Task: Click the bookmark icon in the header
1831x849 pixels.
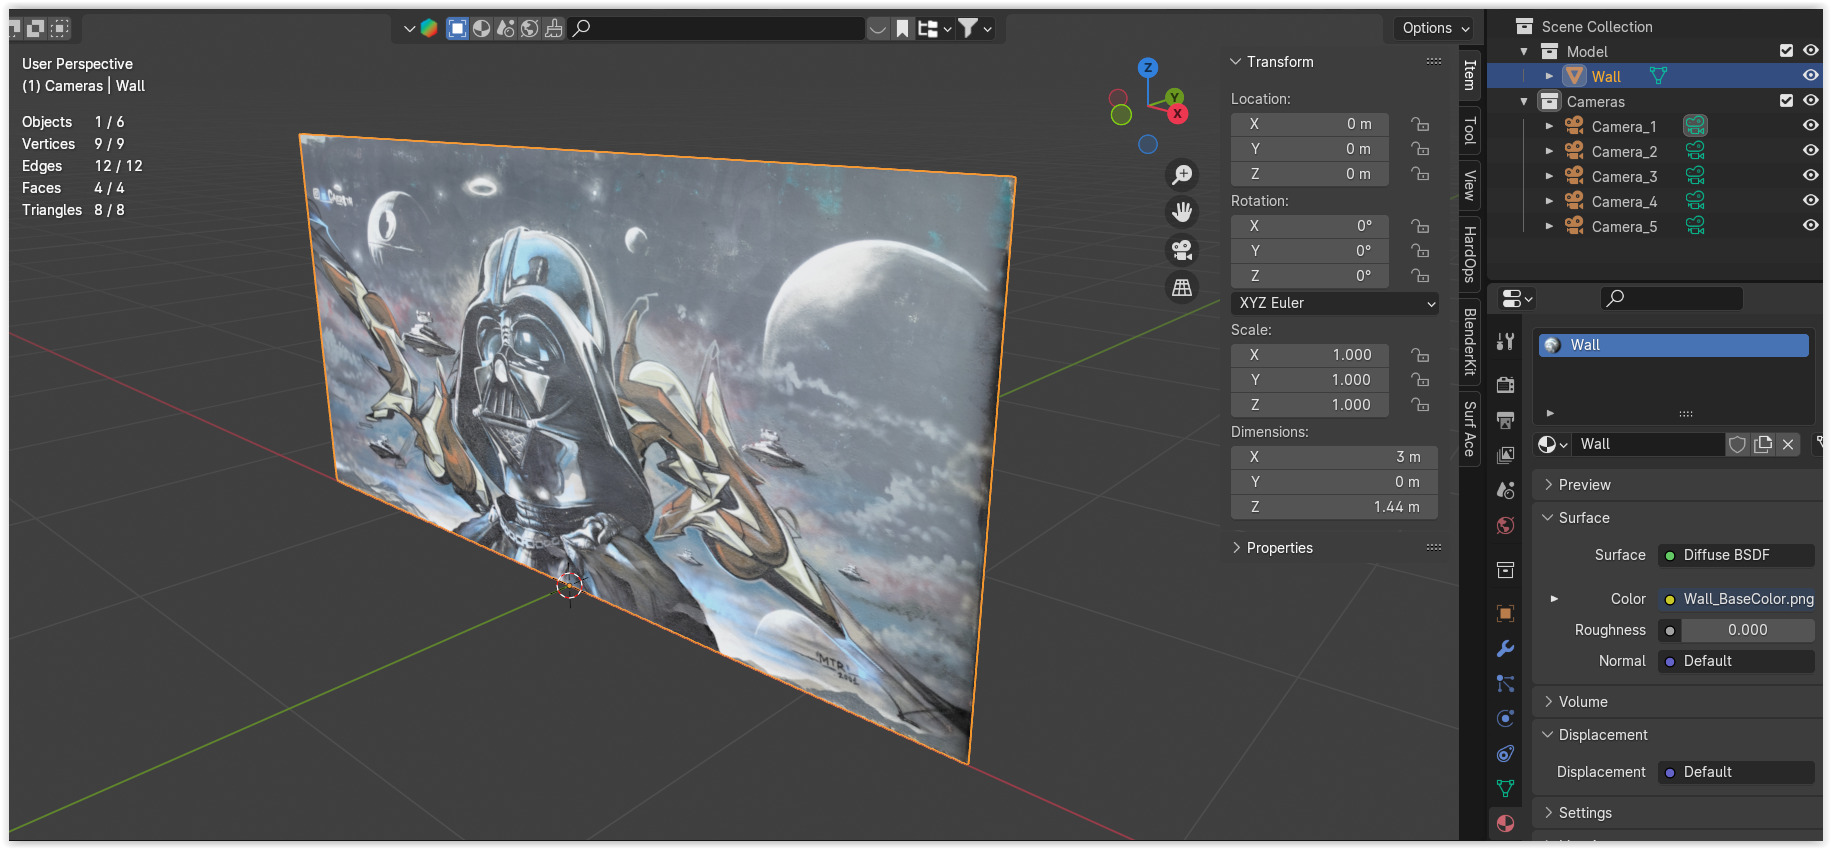Action: point(902,28)
